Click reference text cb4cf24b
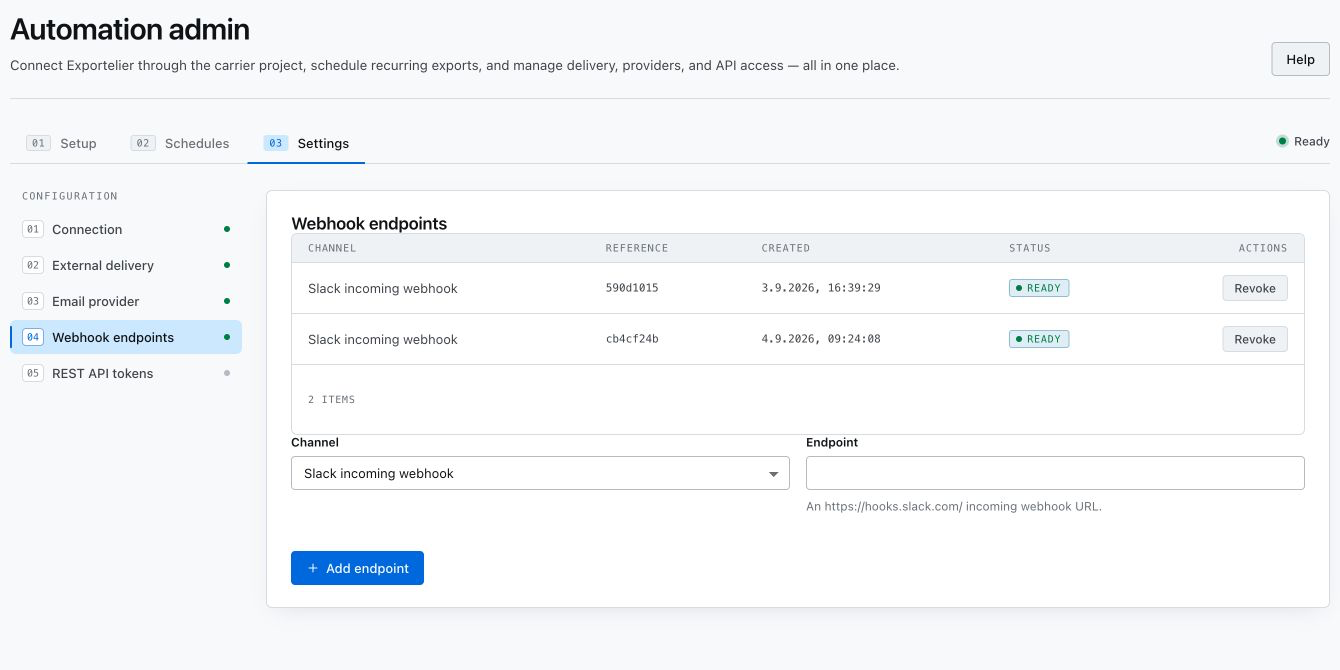The height and width of the screenshot is (670, 1340). click(x=632, y=339)
